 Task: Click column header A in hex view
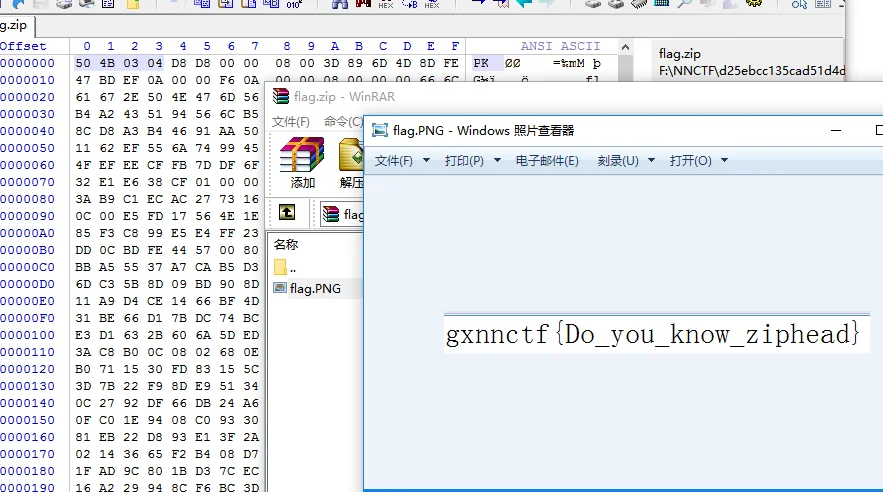(x=335, y=46)
